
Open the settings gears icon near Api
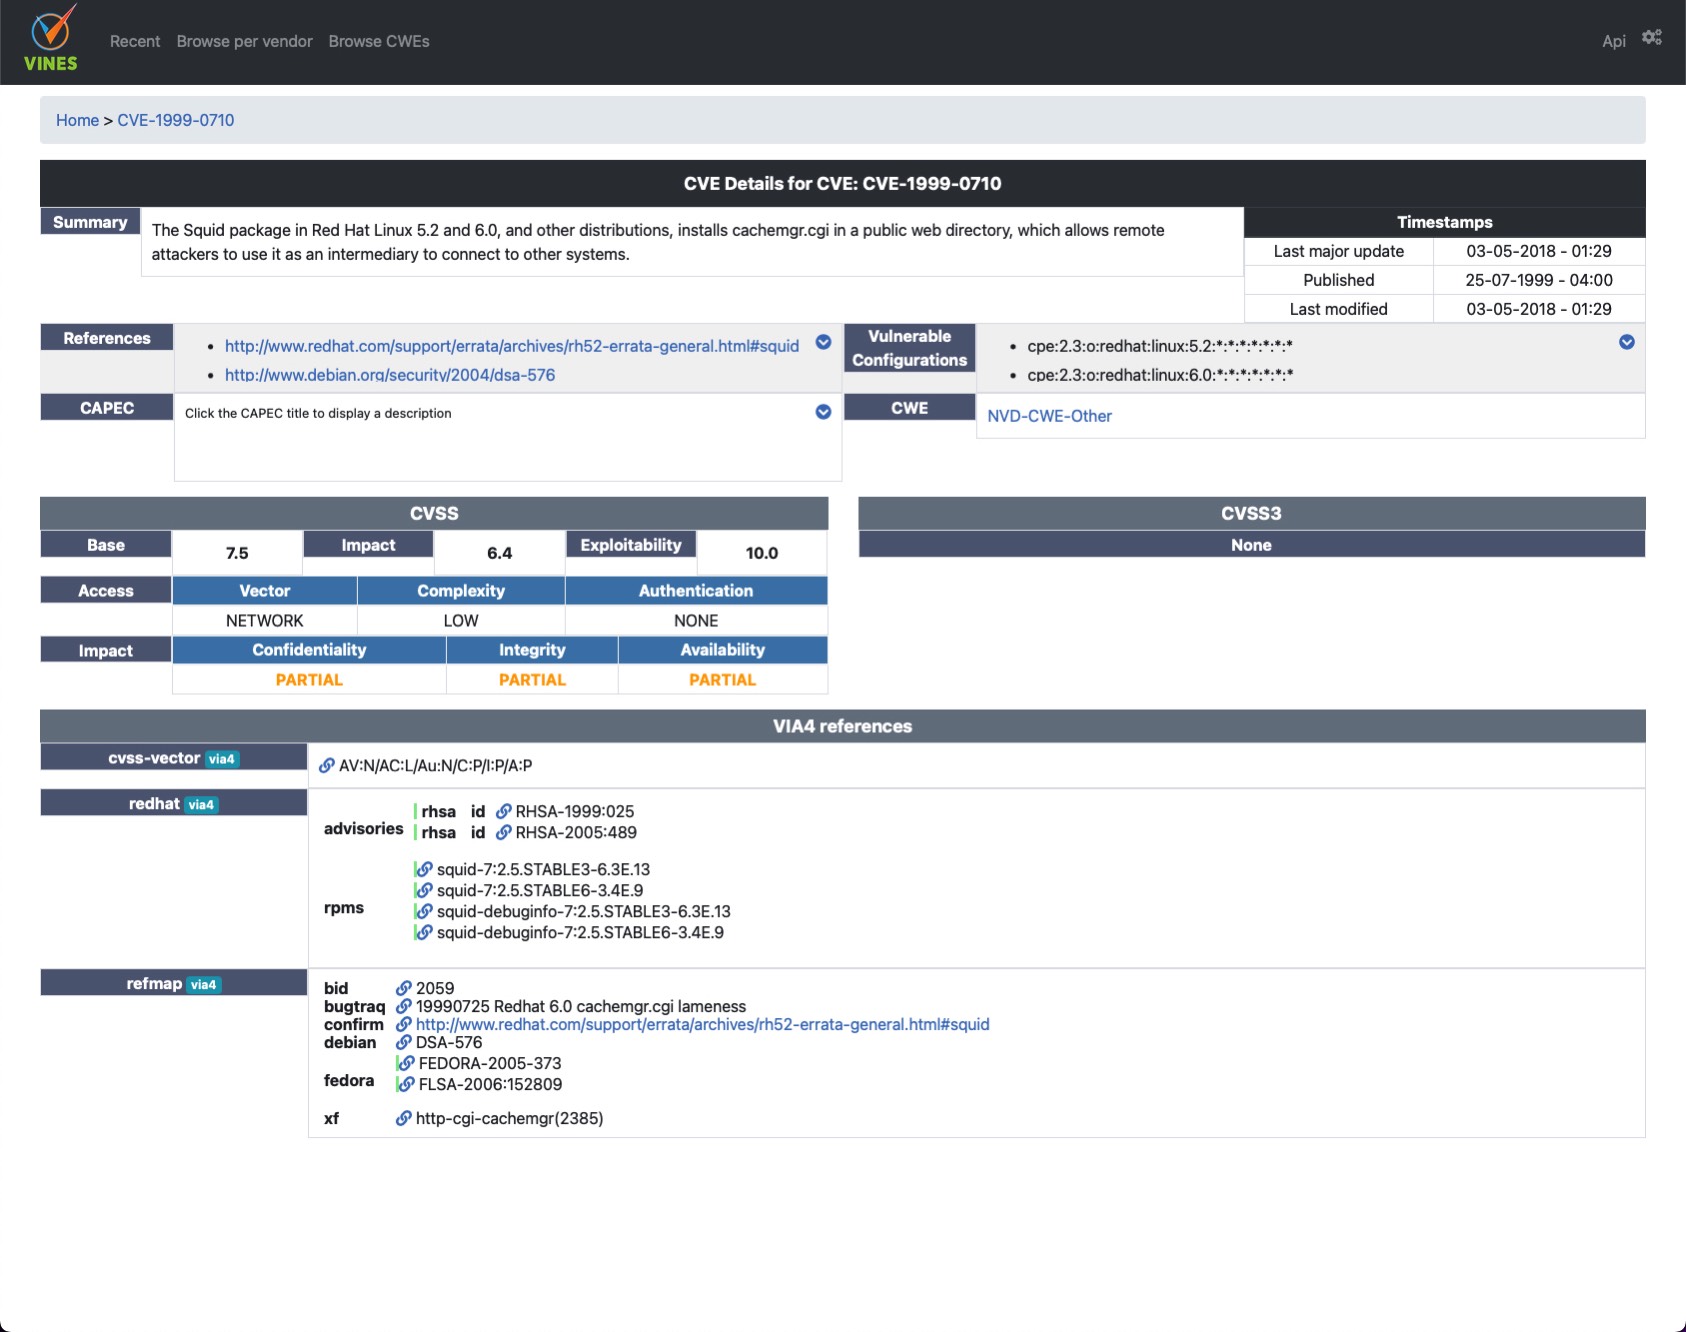(x=1652, y=38)
